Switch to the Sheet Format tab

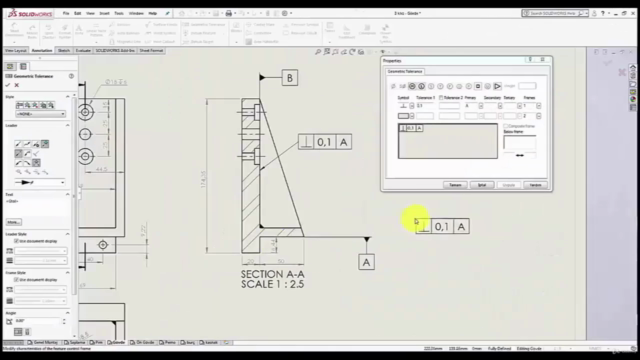[151, 51]
